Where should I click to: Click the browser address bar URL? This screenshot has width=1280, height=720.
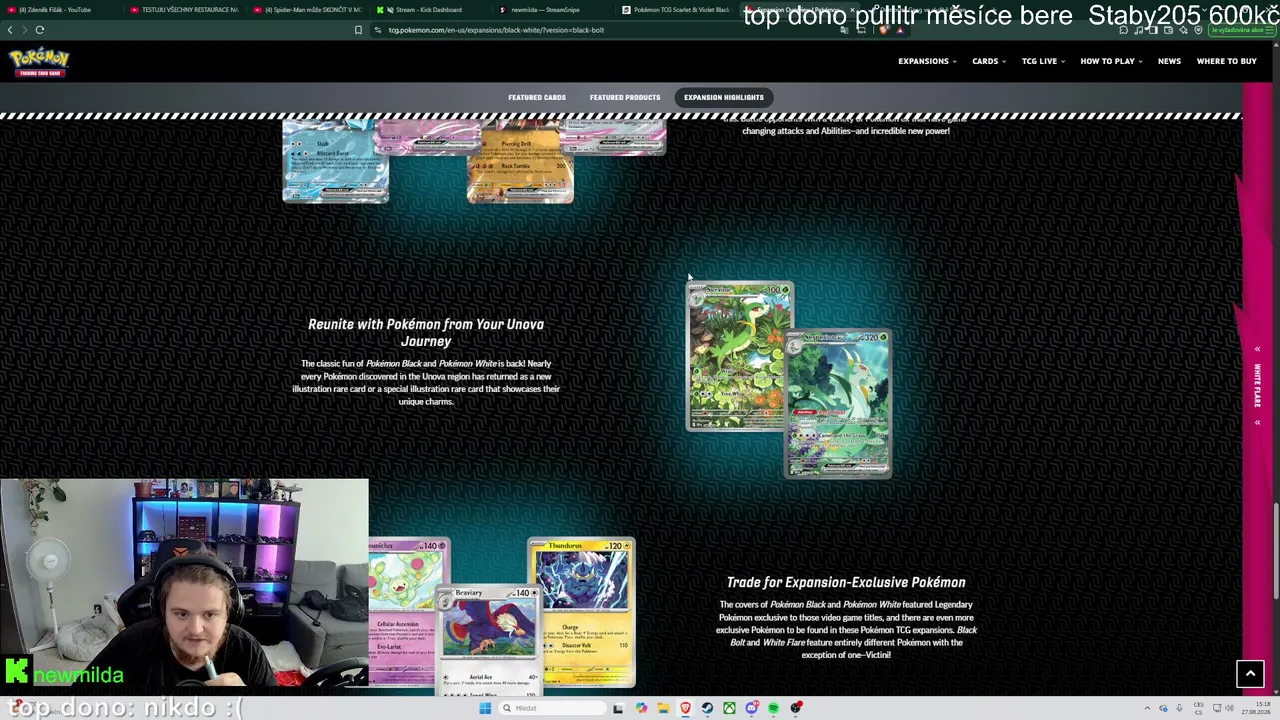click(x=496, y=30)
